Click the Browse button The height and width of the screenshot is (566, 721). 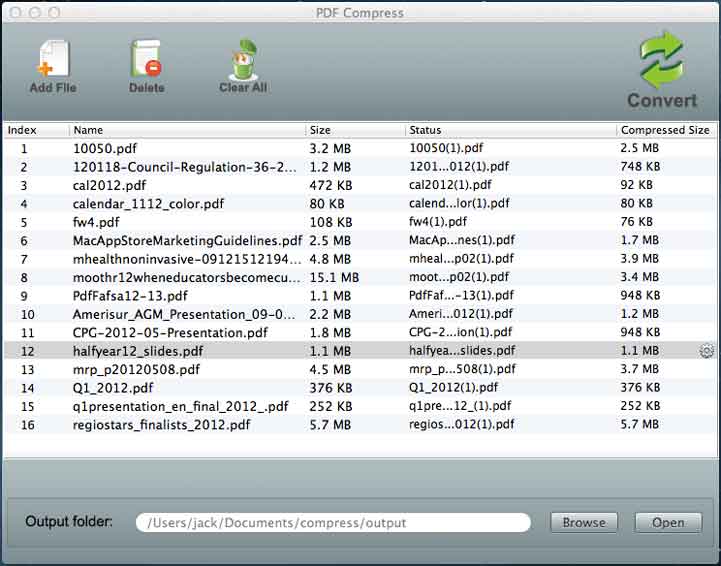[x=584, y=523]
